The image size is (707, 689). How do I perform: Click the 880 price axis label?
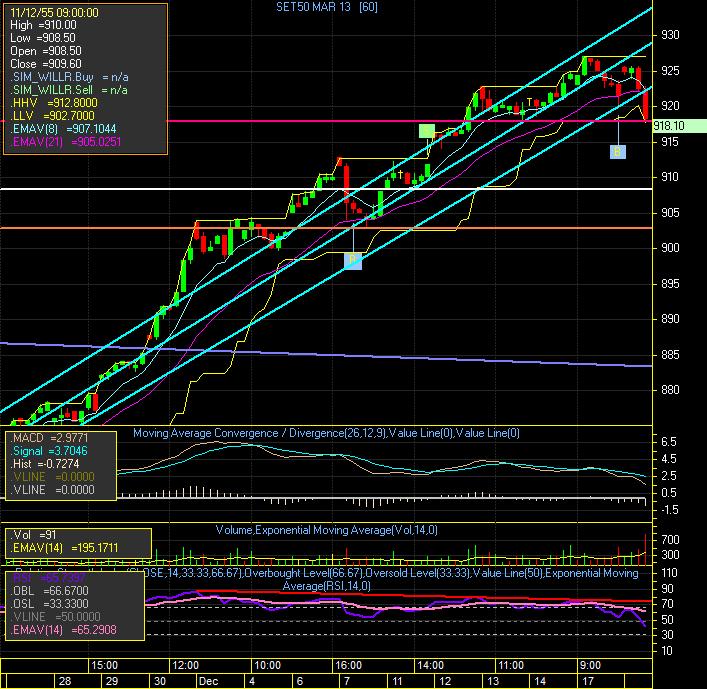tap(670, 390)
